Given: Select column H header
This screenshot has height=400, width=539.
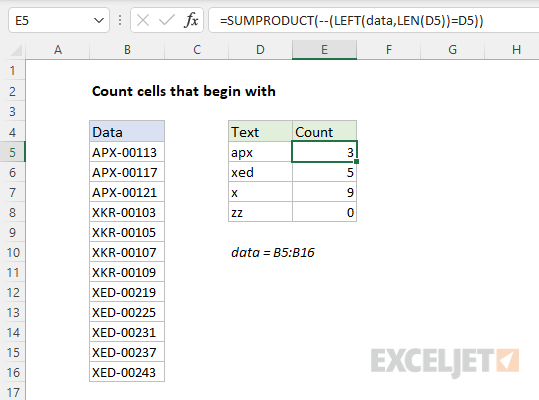Looking at the screenshot, I should 512,50.
